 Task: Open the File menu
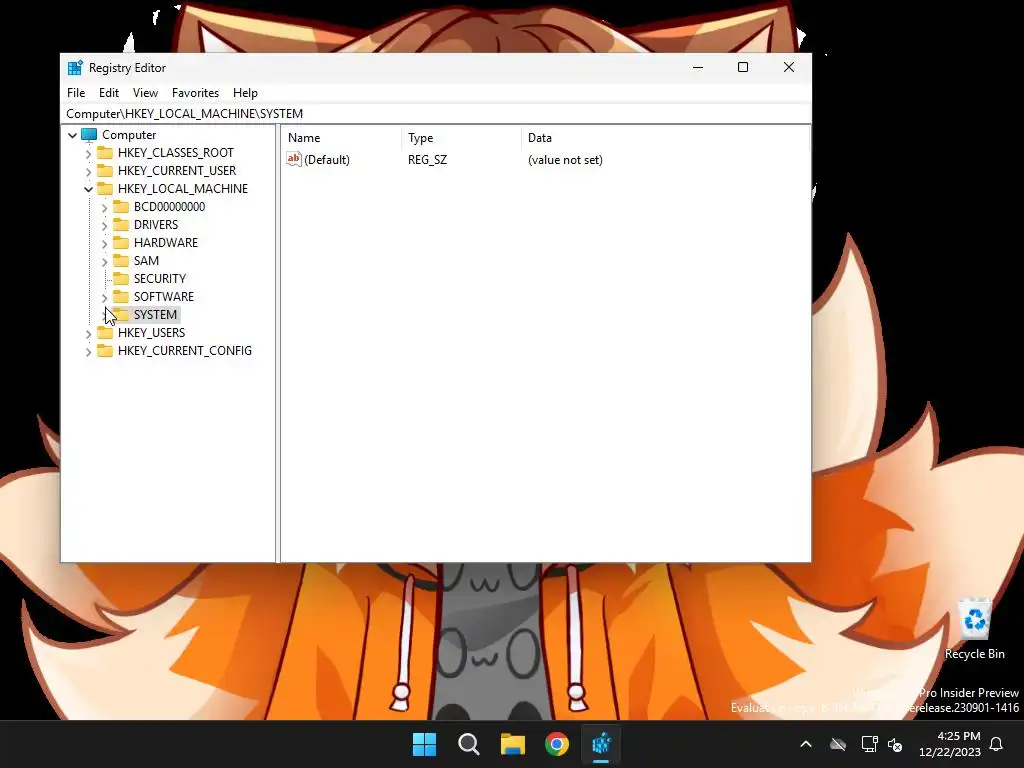click(x=76, y=93)
